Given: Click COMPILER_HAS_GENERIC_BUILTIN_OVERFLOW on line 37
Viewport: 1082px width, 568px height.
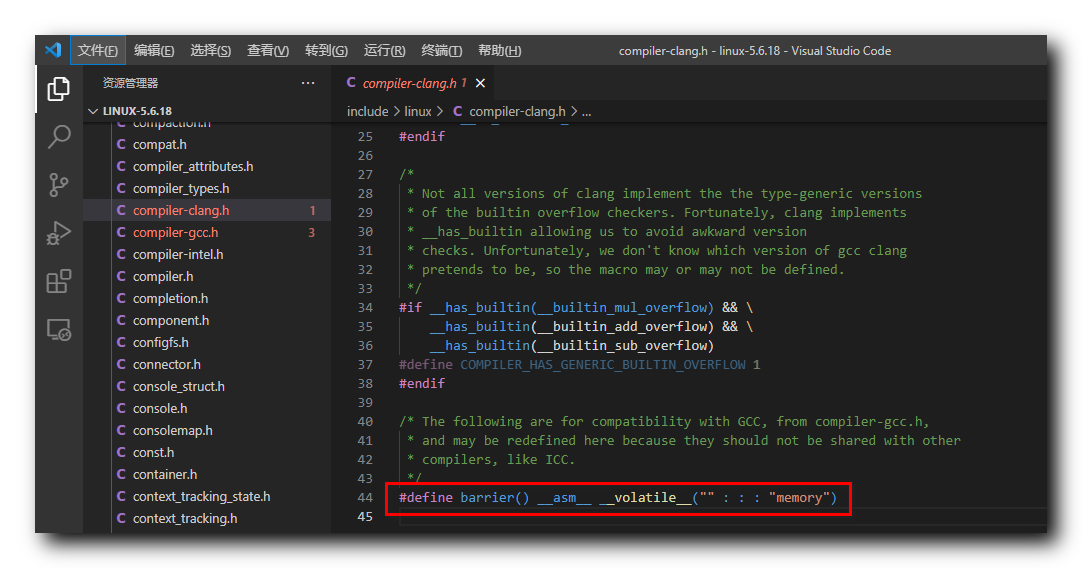Looking at the screenshot, I should click(x=603, y=364).
